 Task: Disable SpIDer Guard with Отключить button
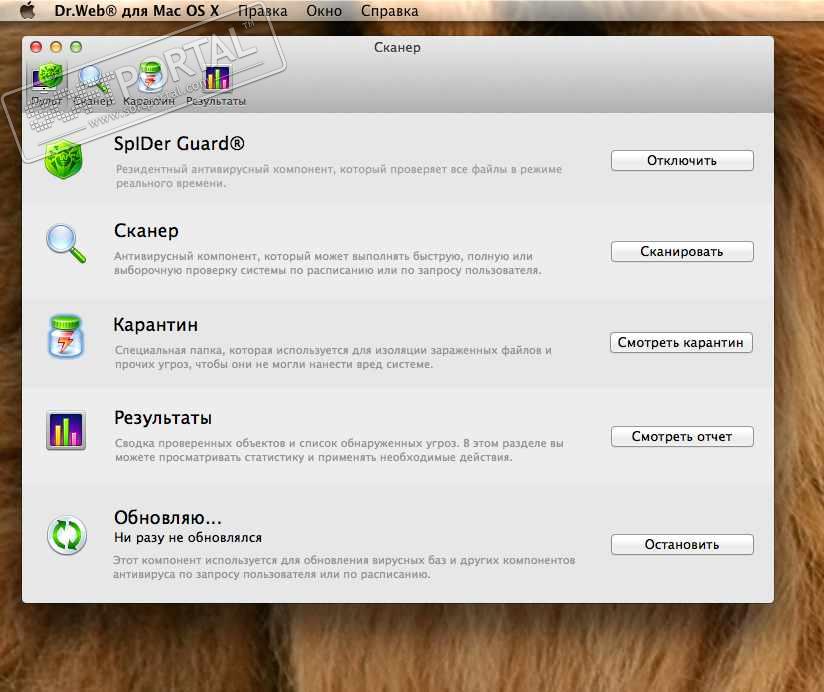[x=682, y=161]
